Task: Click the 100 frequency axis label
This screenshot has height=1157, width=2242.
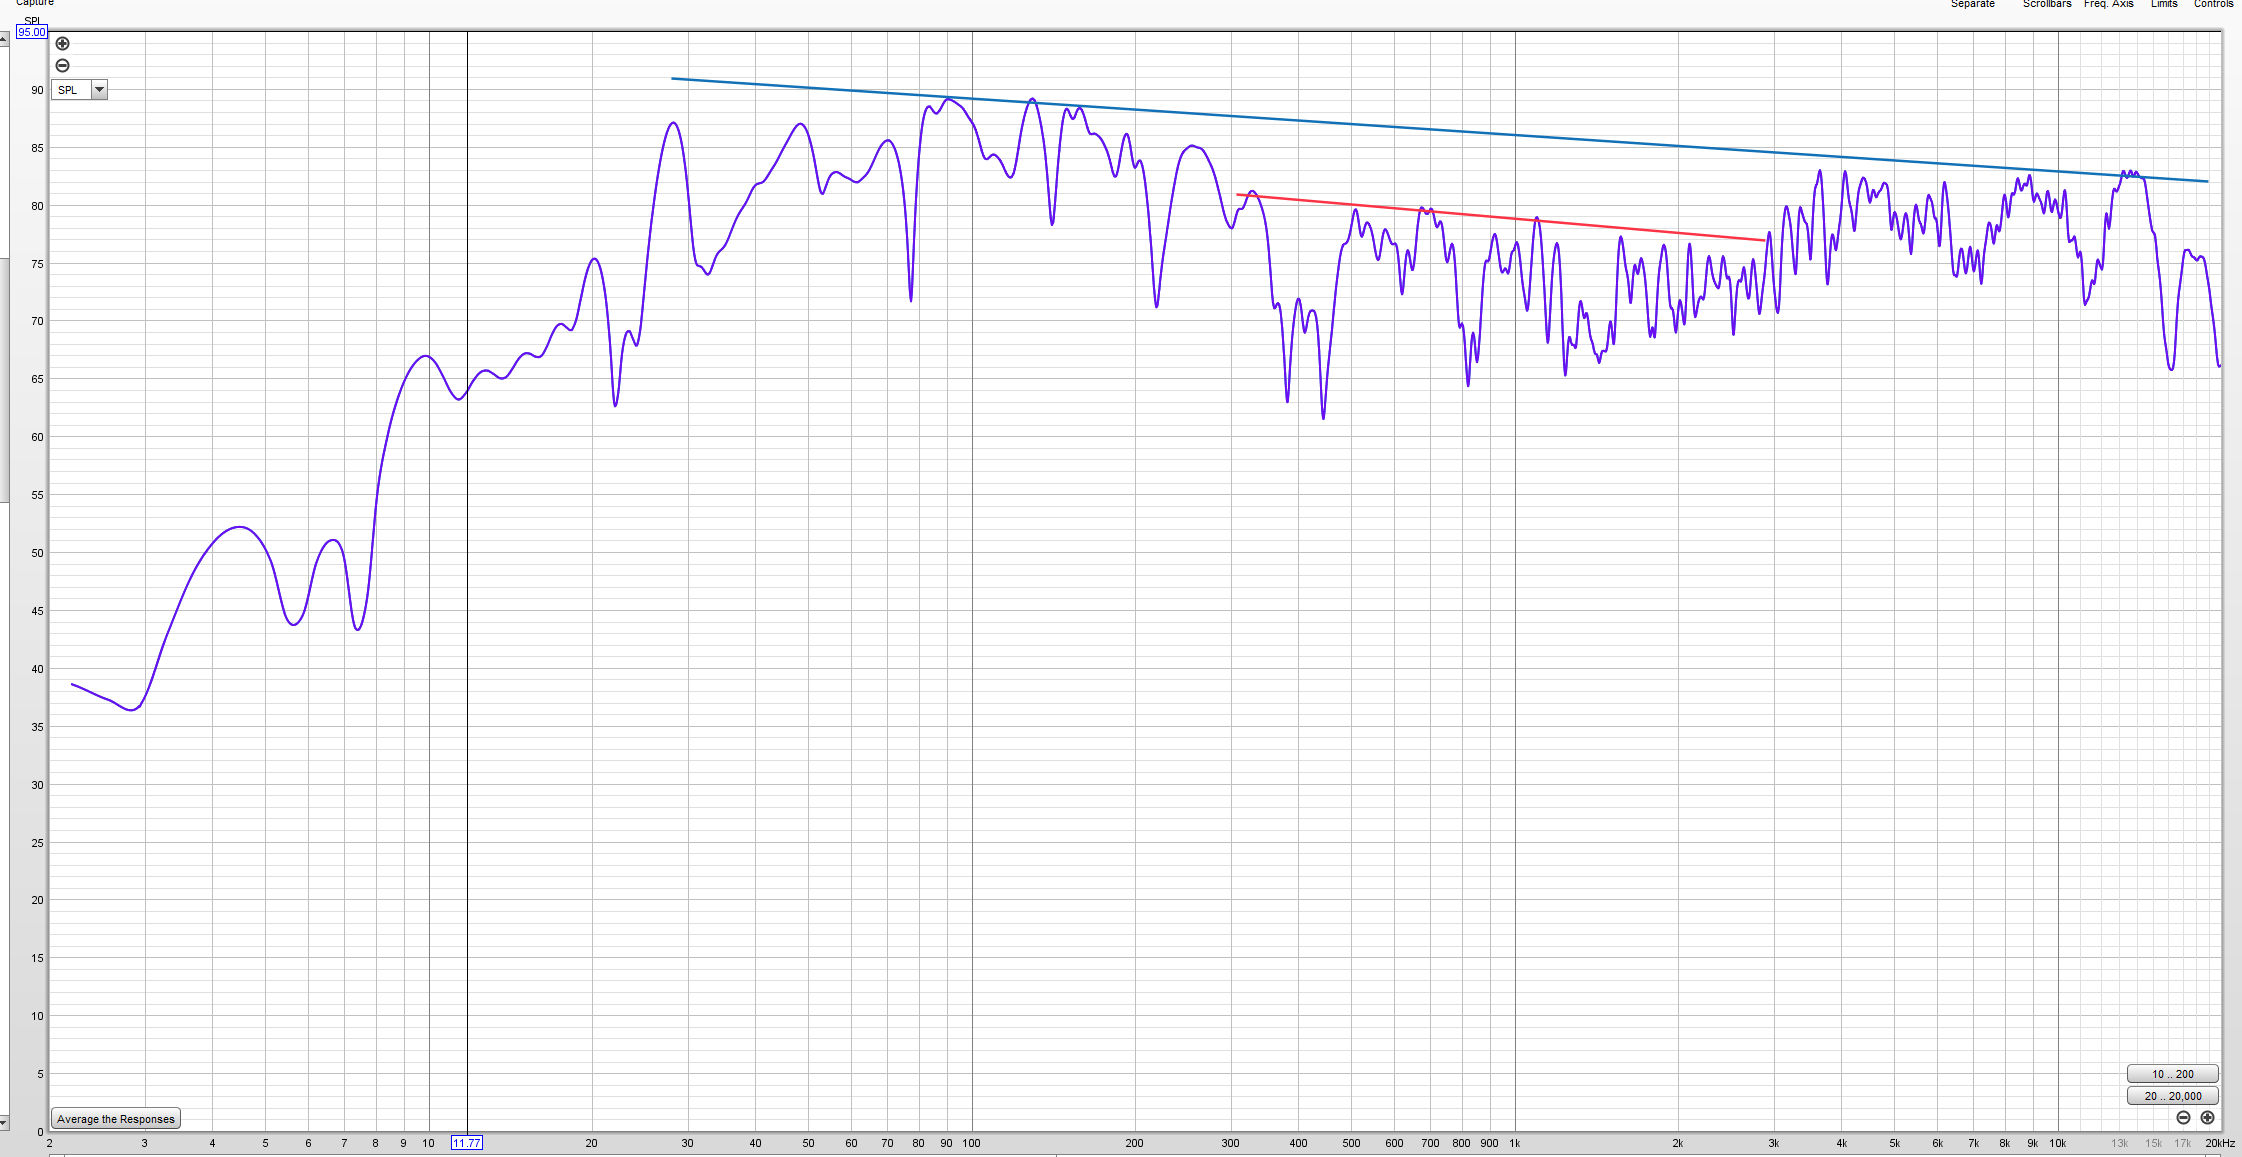Action: (x=971, y=1143)
